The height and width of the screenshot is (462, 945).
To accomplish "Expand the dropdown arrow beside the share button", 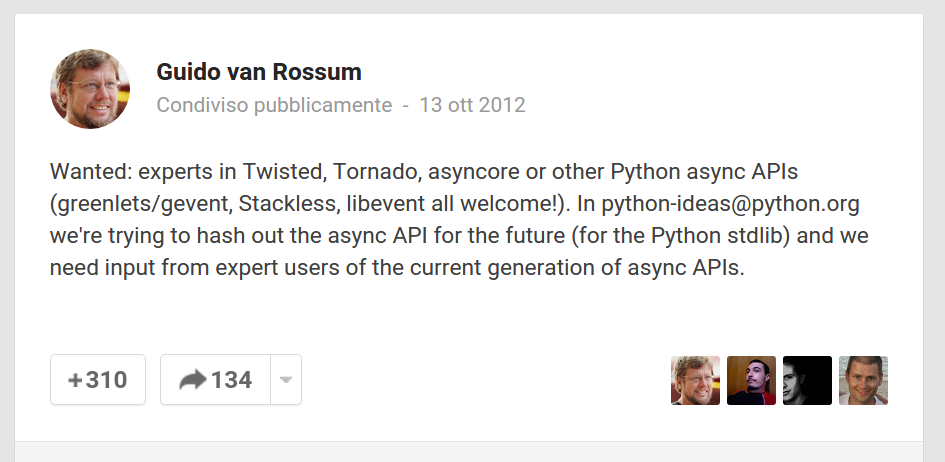I will coord(286,380).
